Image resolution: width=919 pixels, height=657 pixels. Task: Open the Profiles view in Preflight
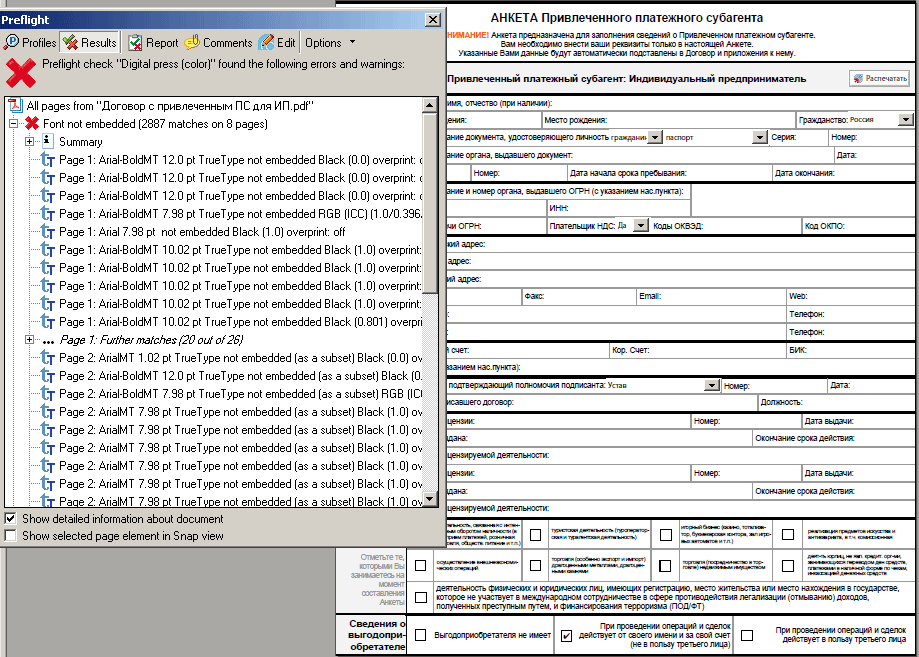pos(30,43)
